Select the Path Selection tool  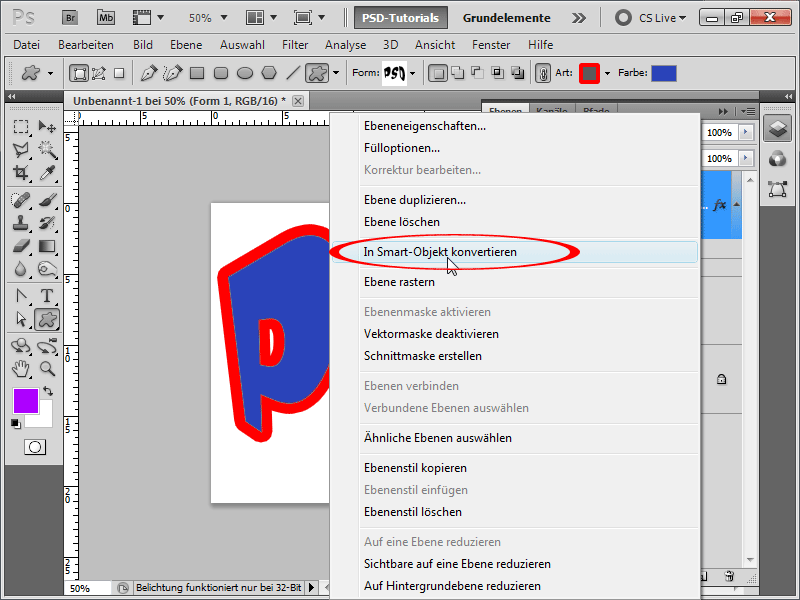point(21,319)
